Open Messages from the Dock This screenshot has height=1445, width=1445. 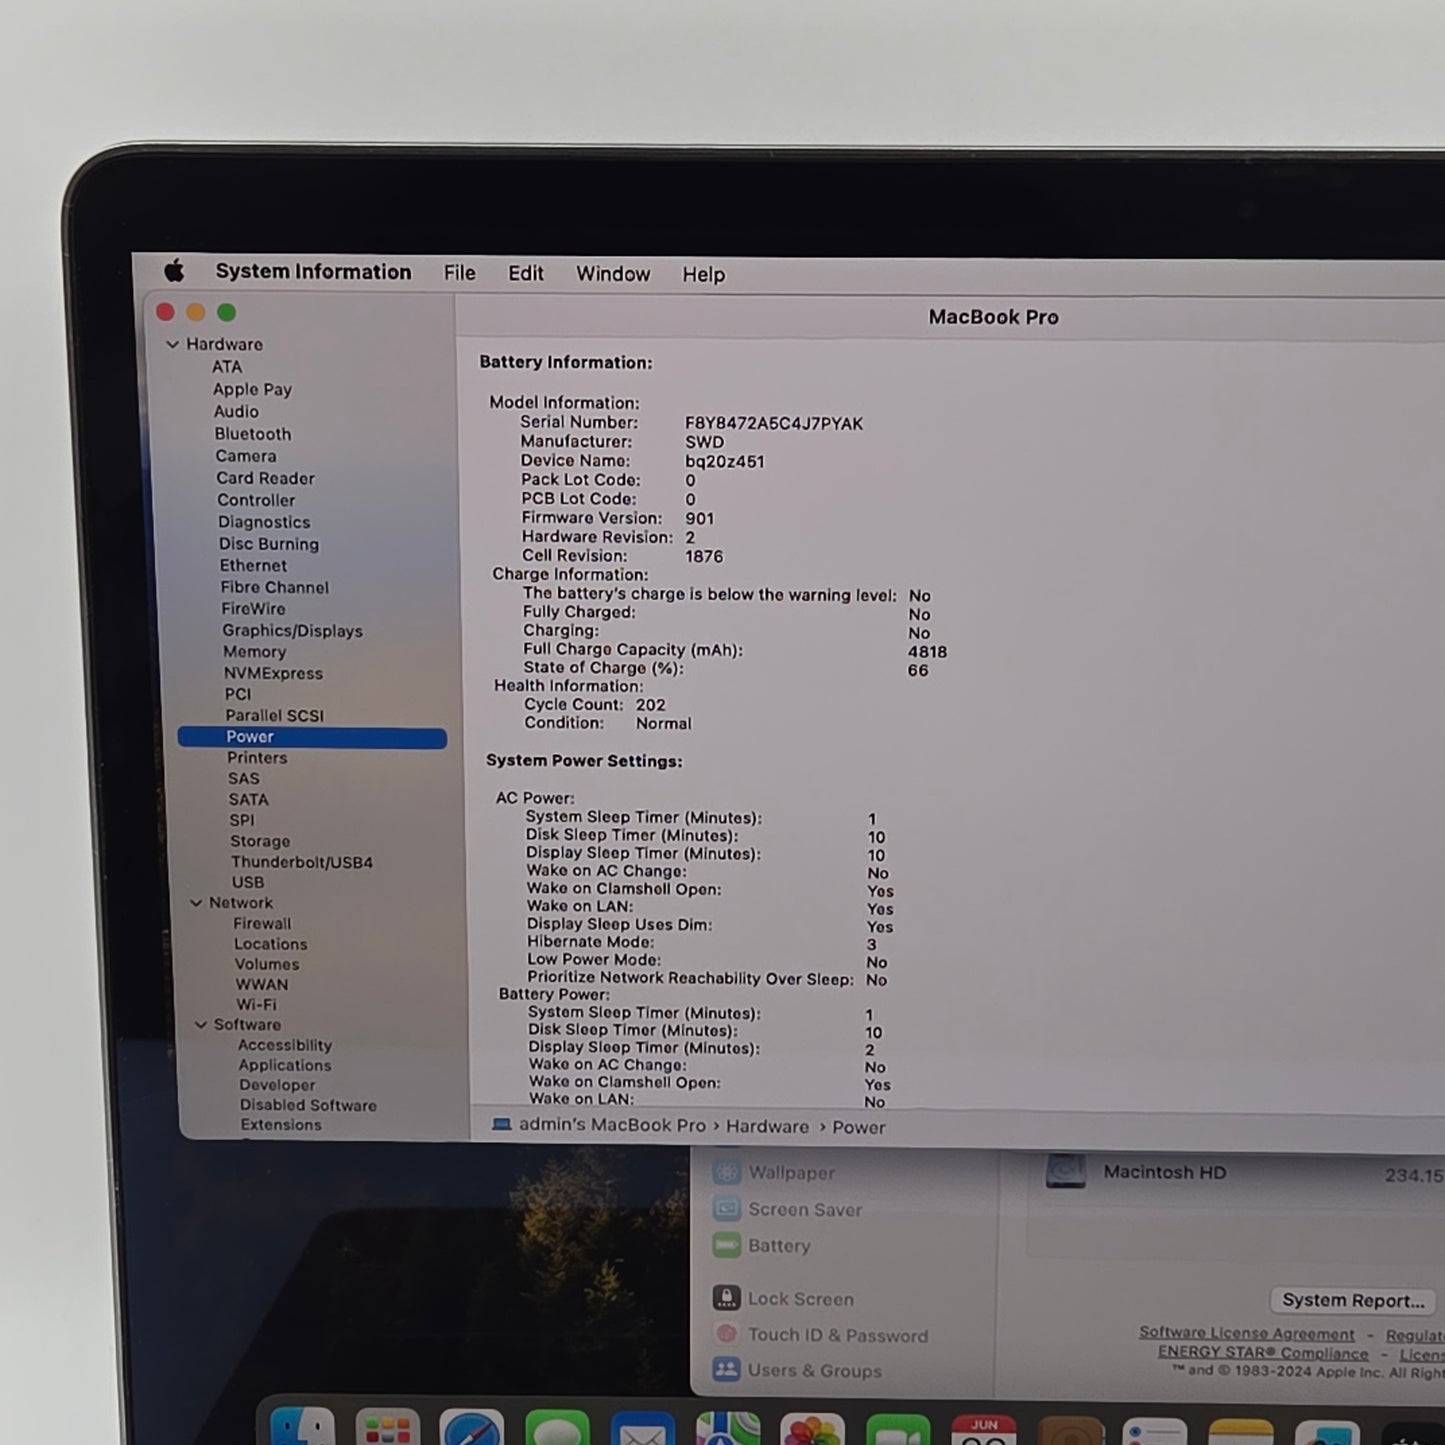click(557, 1428)
